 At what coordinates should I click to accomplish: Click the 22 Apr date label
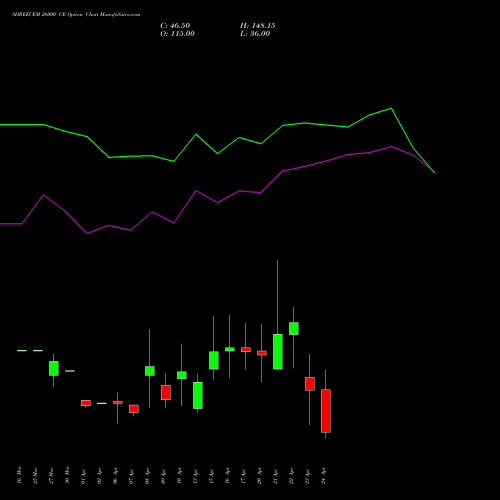[291, 477]
